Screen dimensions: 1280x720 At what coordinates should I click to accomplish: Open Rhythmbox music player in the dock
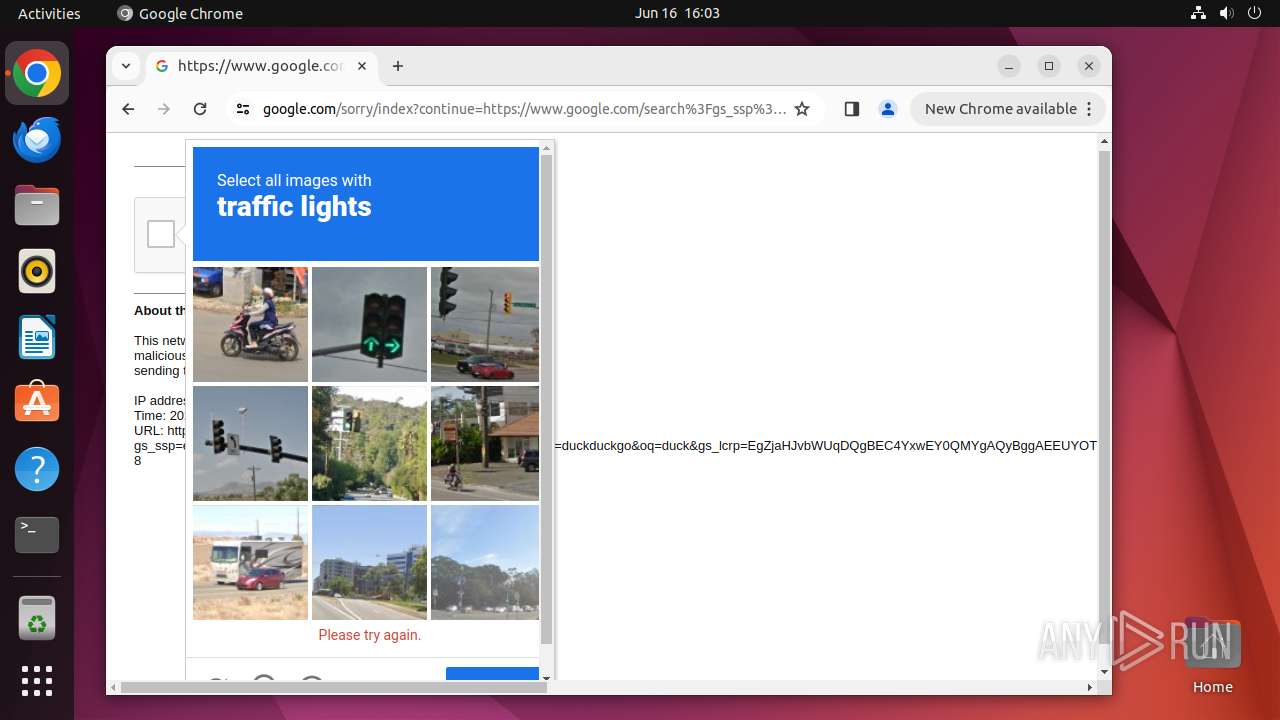37,271
